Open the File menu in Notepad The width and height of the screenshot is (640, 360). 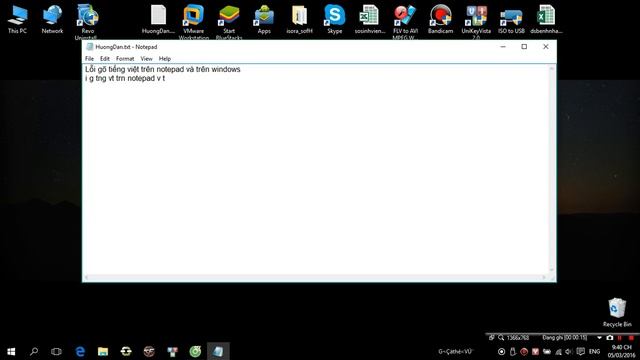pos(89,59)
